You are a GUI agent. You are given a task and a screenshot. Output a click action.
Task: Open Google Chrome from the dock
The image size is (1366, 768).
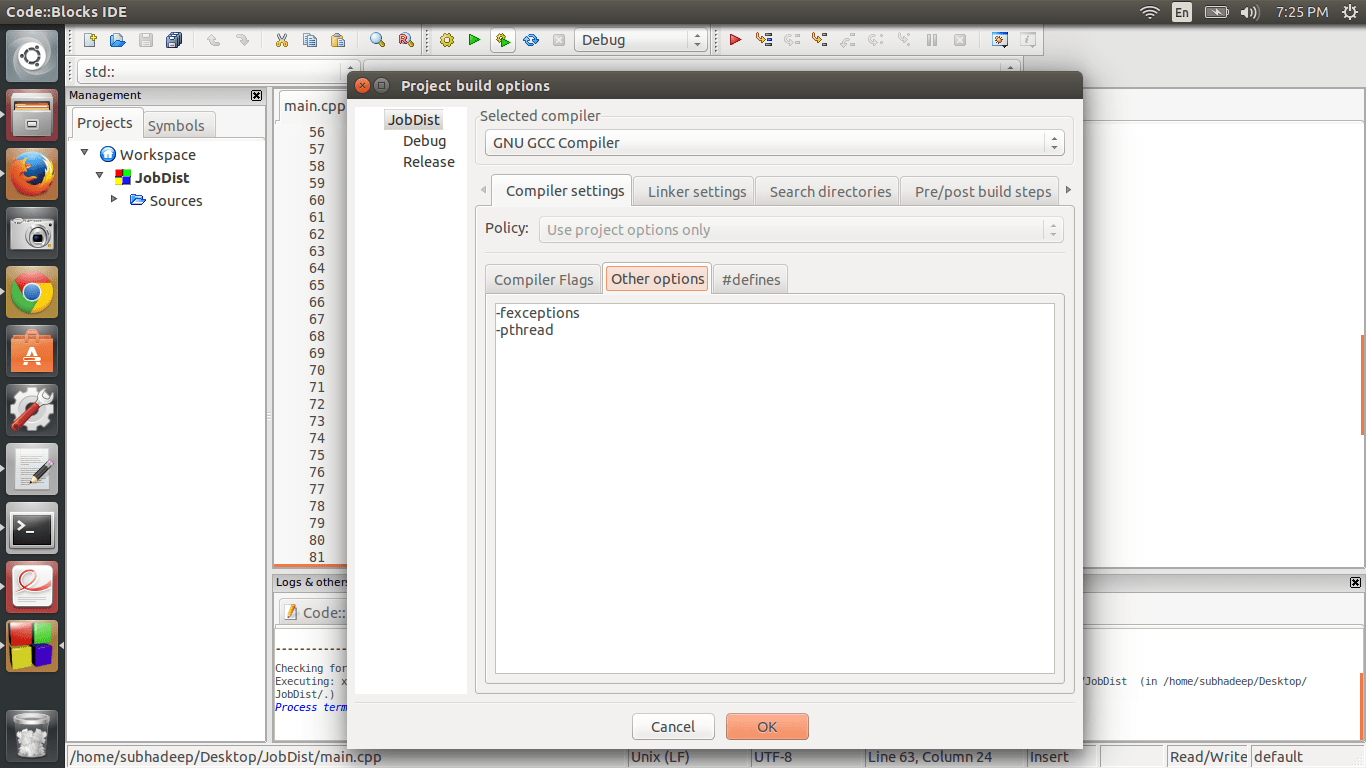(32, 292)
